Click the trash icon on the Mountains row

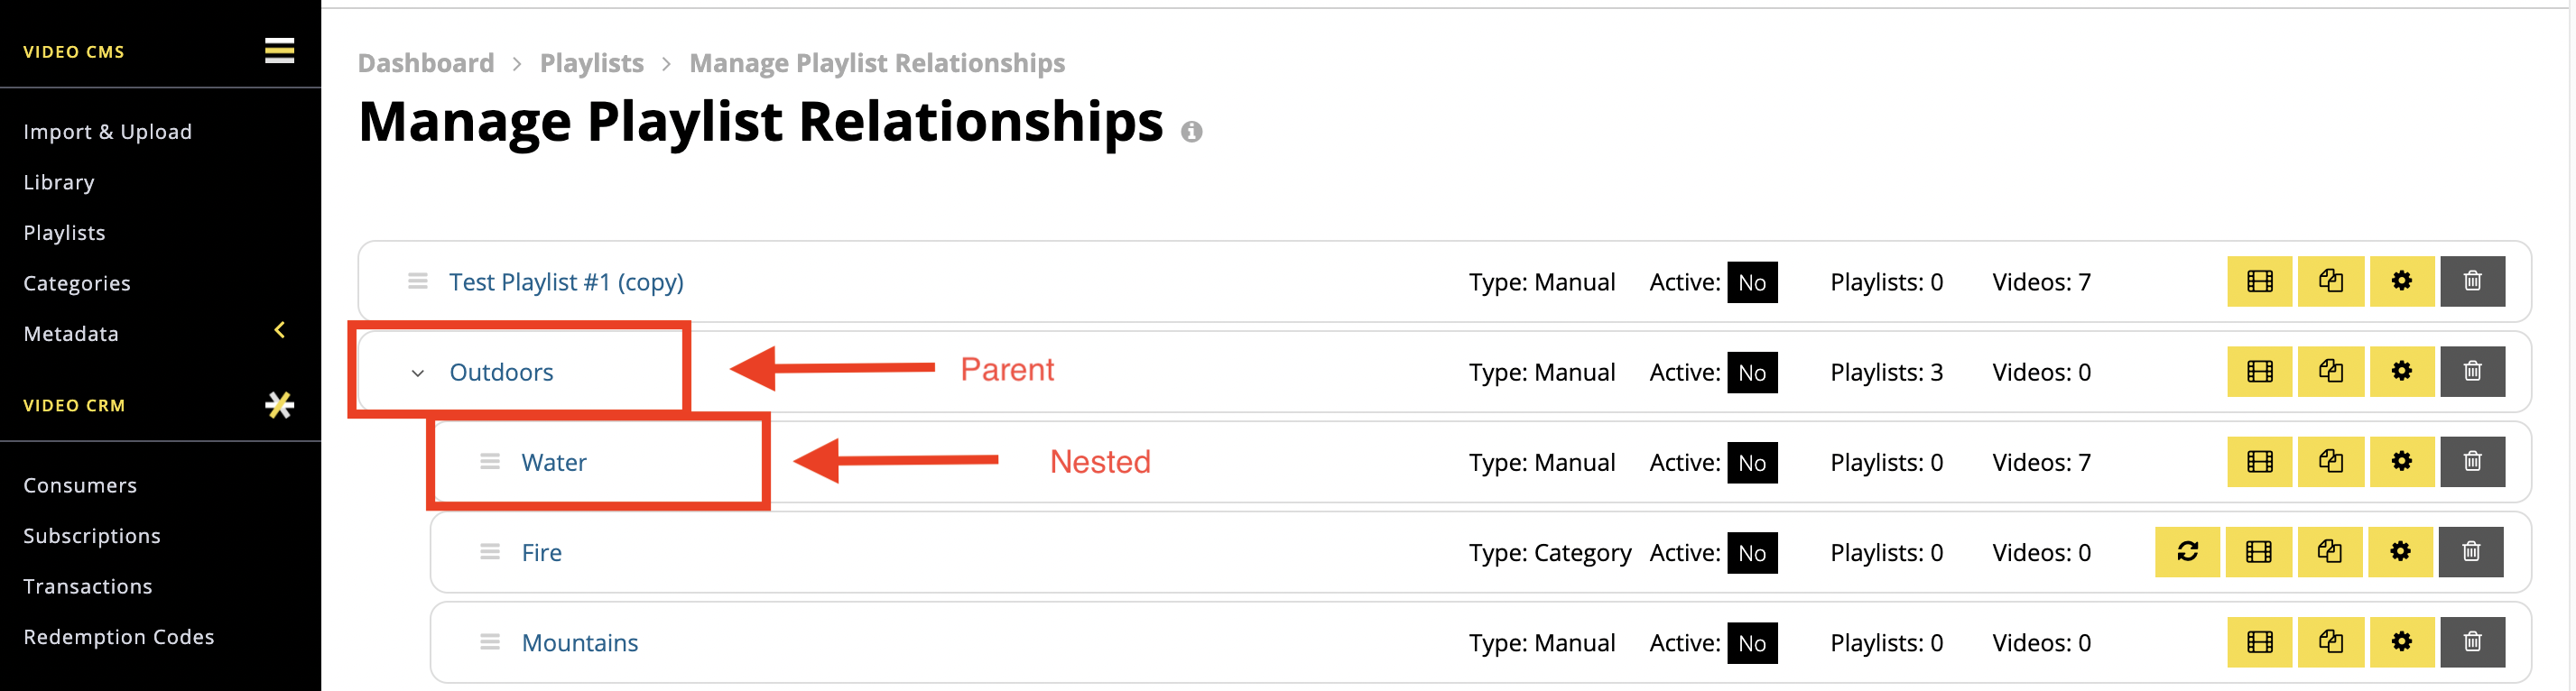click(2472, 641)
